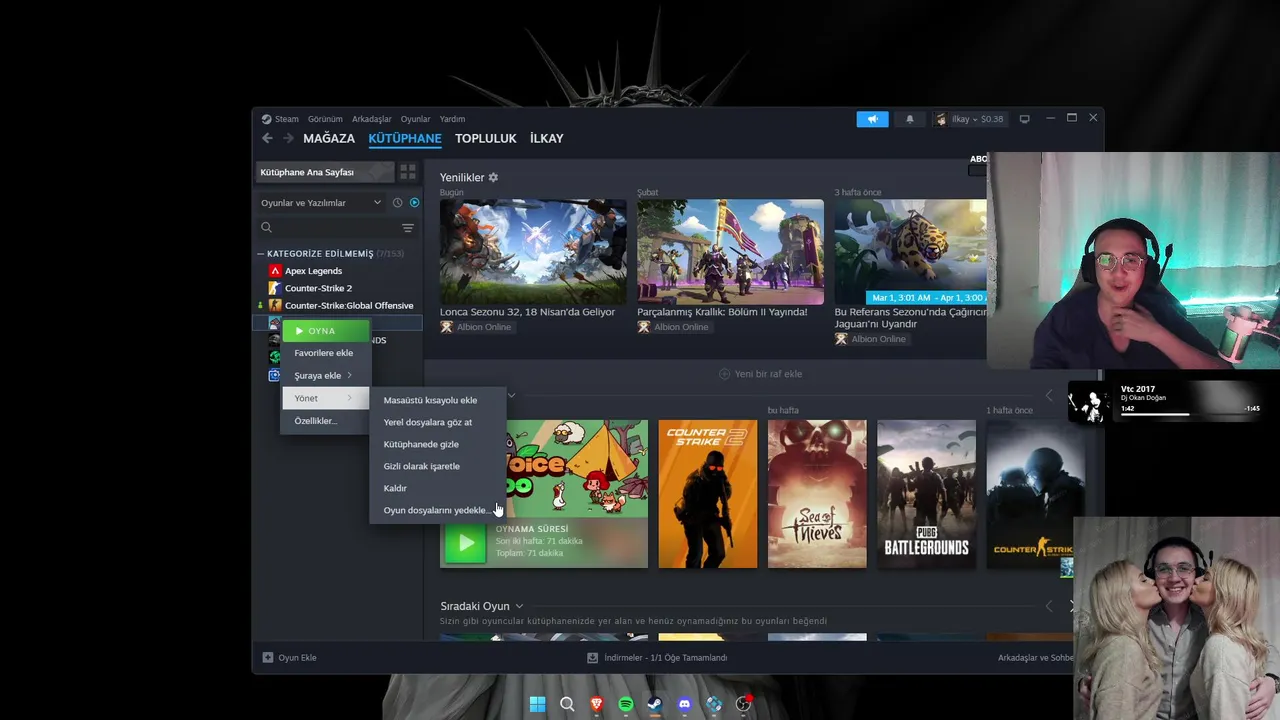Click the forward navigation arrow
Image resolution: width=1280 pixels, height=720 pixels.
[288, 138]
